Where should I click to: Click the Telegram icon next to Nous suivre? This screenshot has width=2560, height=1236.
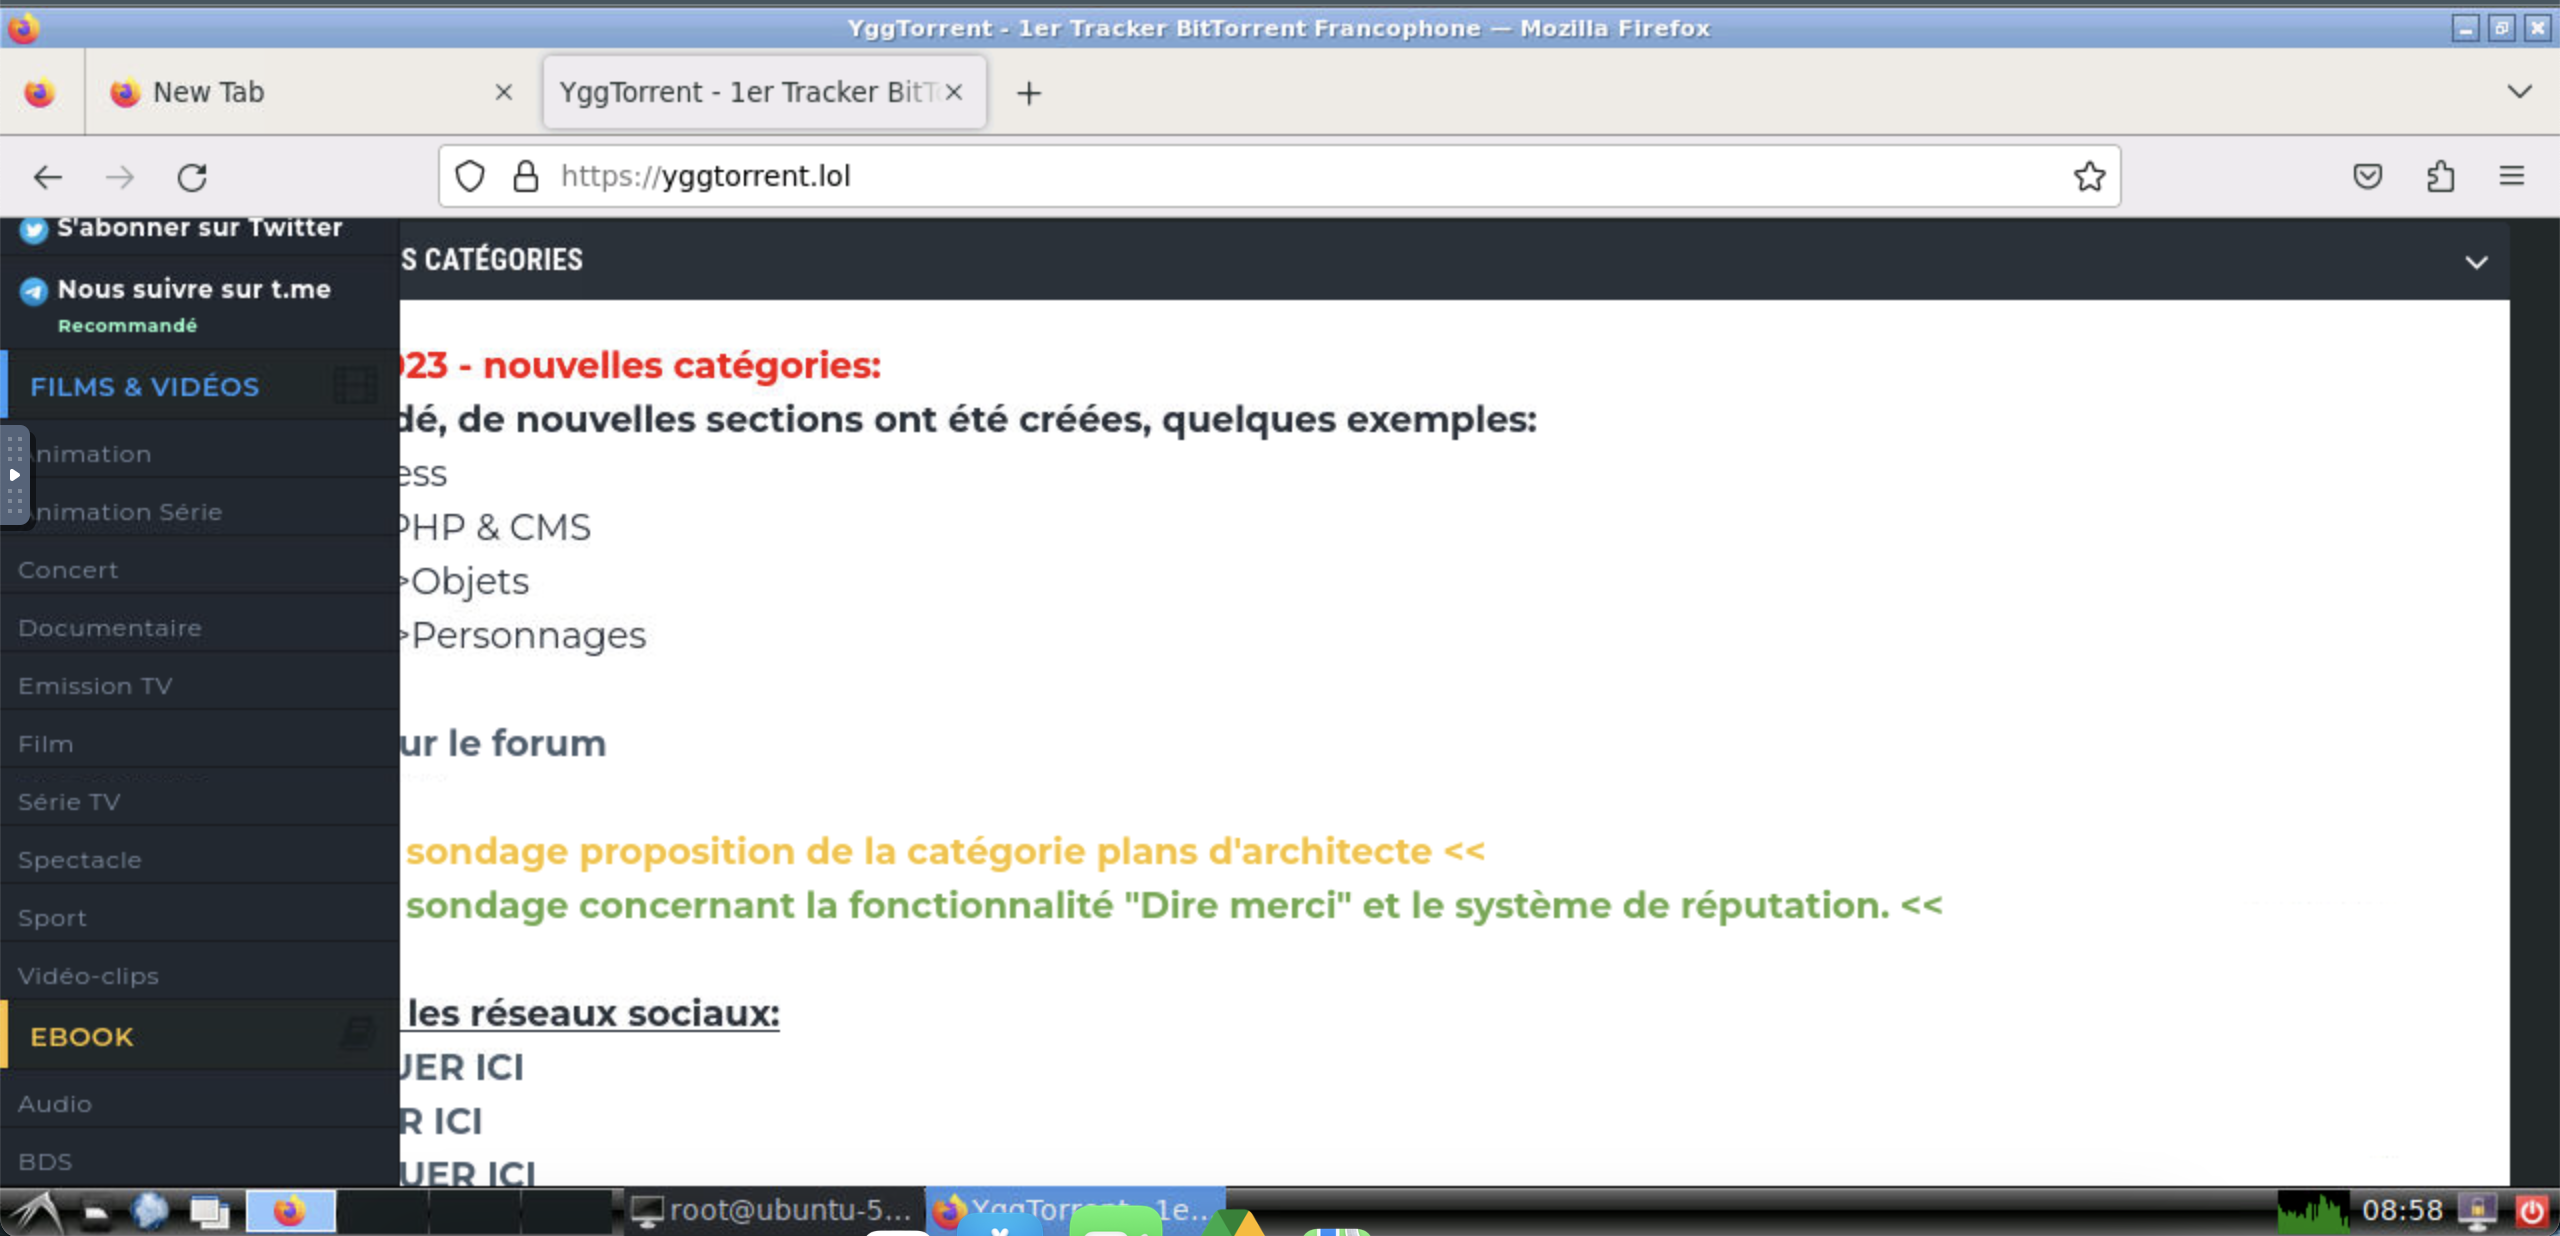click(x=31, y=291)
